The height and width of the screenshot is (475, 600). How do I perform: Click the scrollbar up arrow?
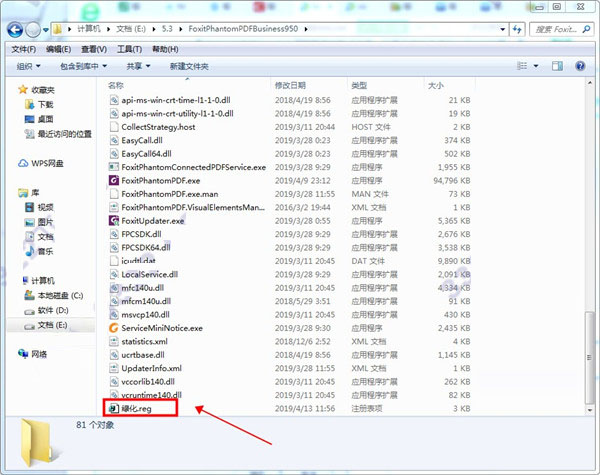590,82
